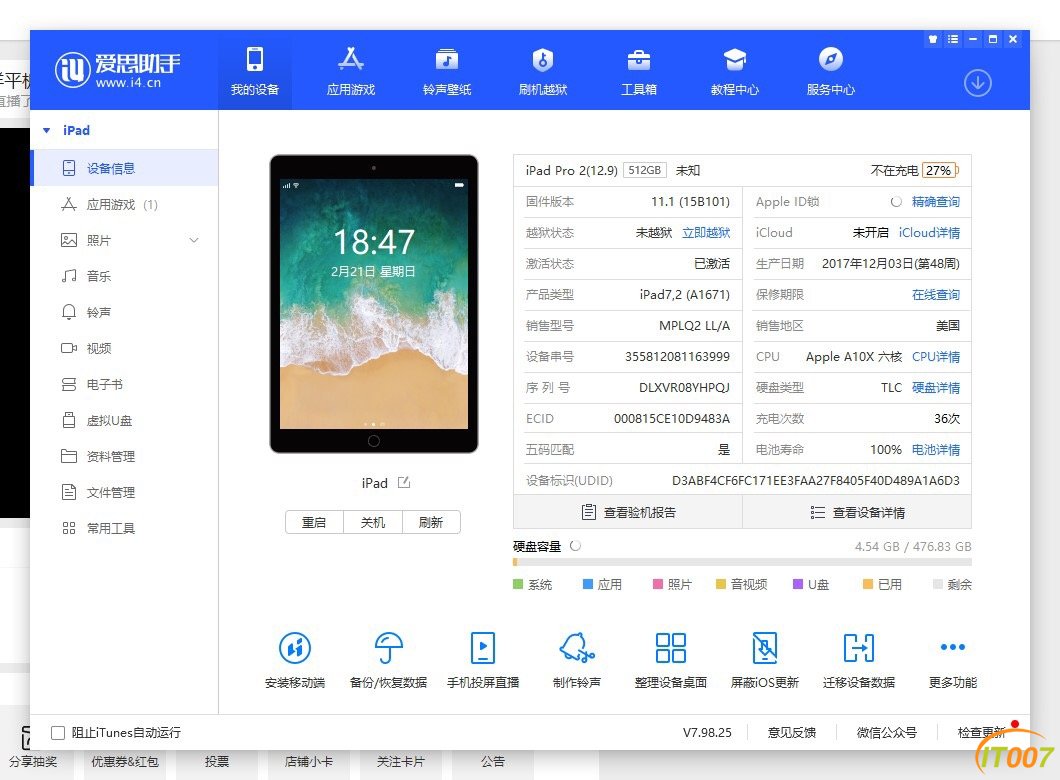Screen dimensions: 1060x780
Task: Open 视频 sidebar item
Action: pyautogui.click(x=124, y=348)
